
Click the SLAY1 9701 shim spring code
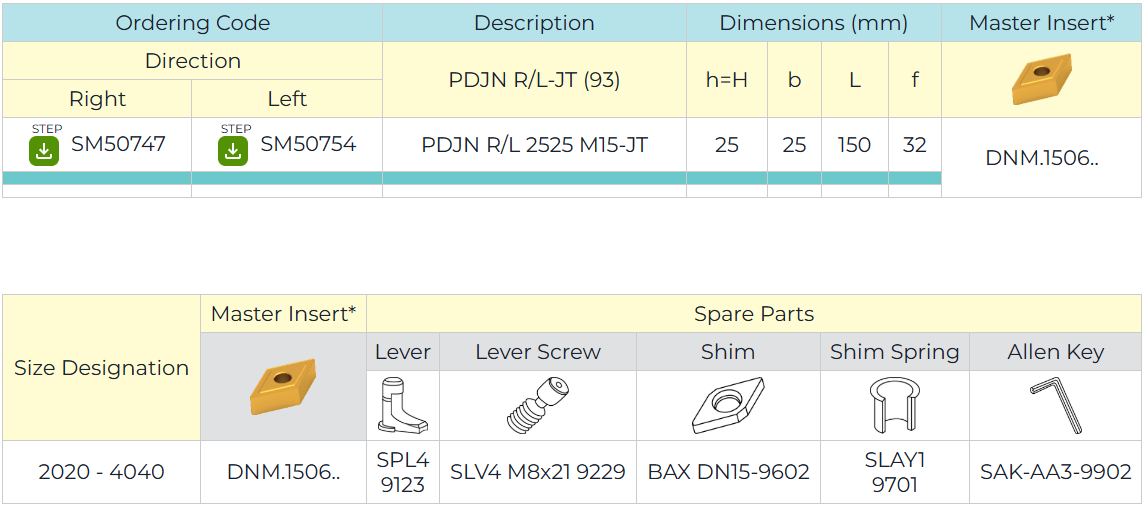pyautogui.click(x=894, y=473)
